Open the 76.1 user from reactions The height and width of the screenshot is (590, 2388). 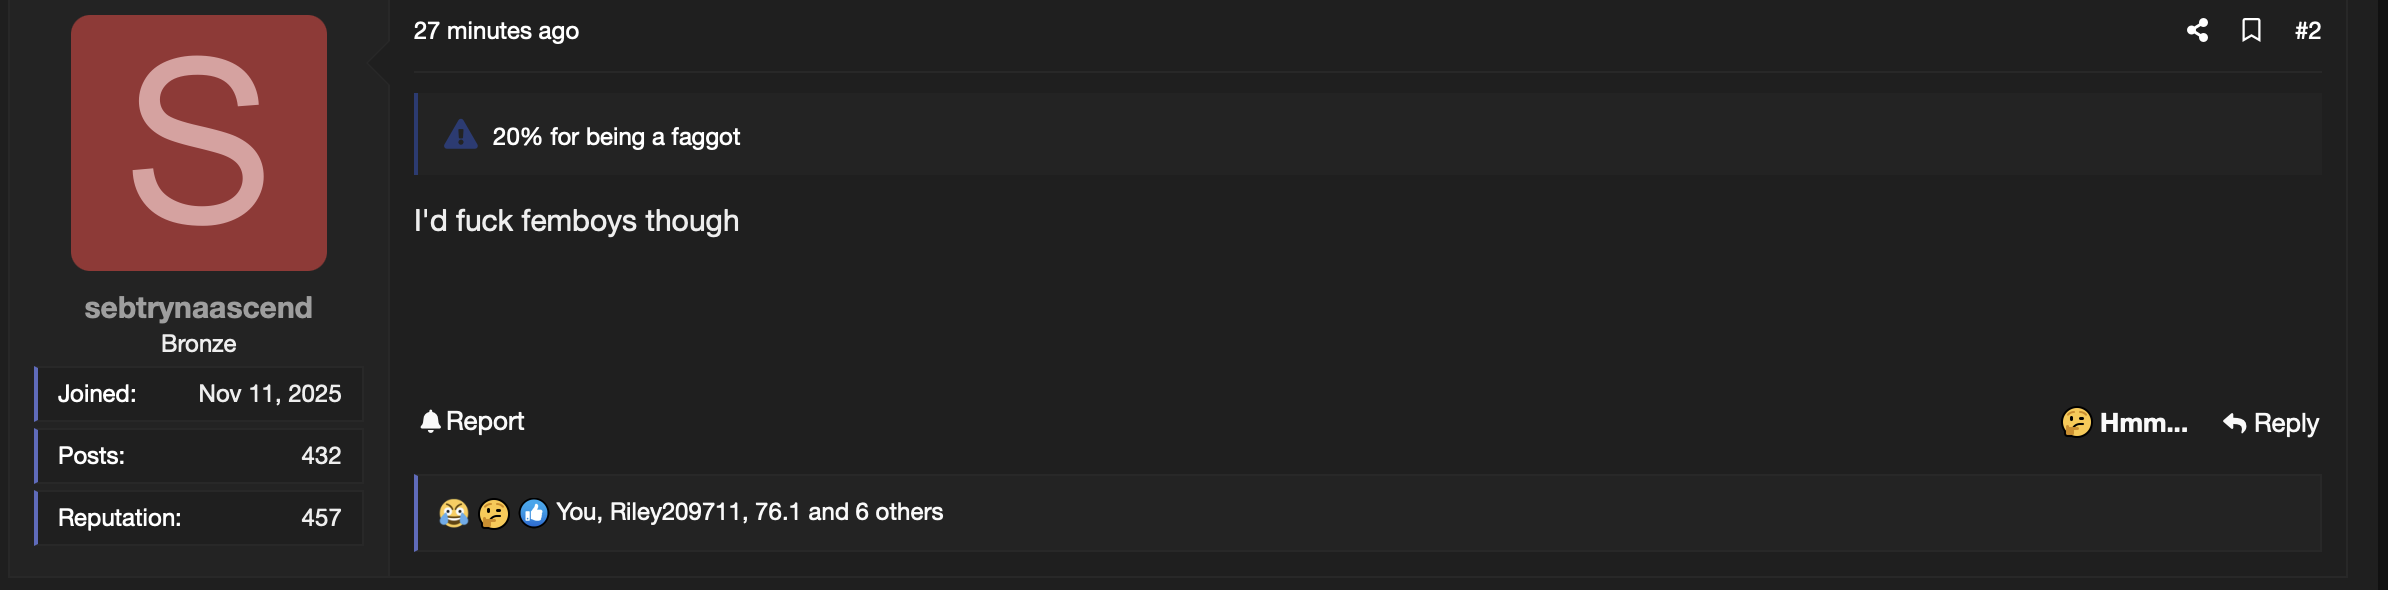click(777, 512)
